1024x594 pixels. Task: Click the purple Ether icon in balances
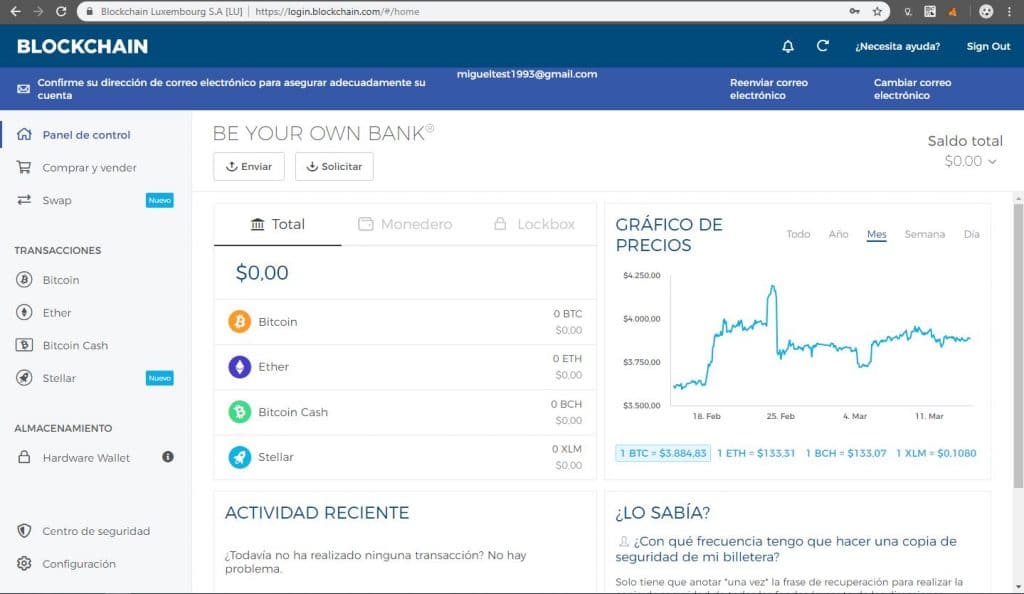click(x=240, y=367)
